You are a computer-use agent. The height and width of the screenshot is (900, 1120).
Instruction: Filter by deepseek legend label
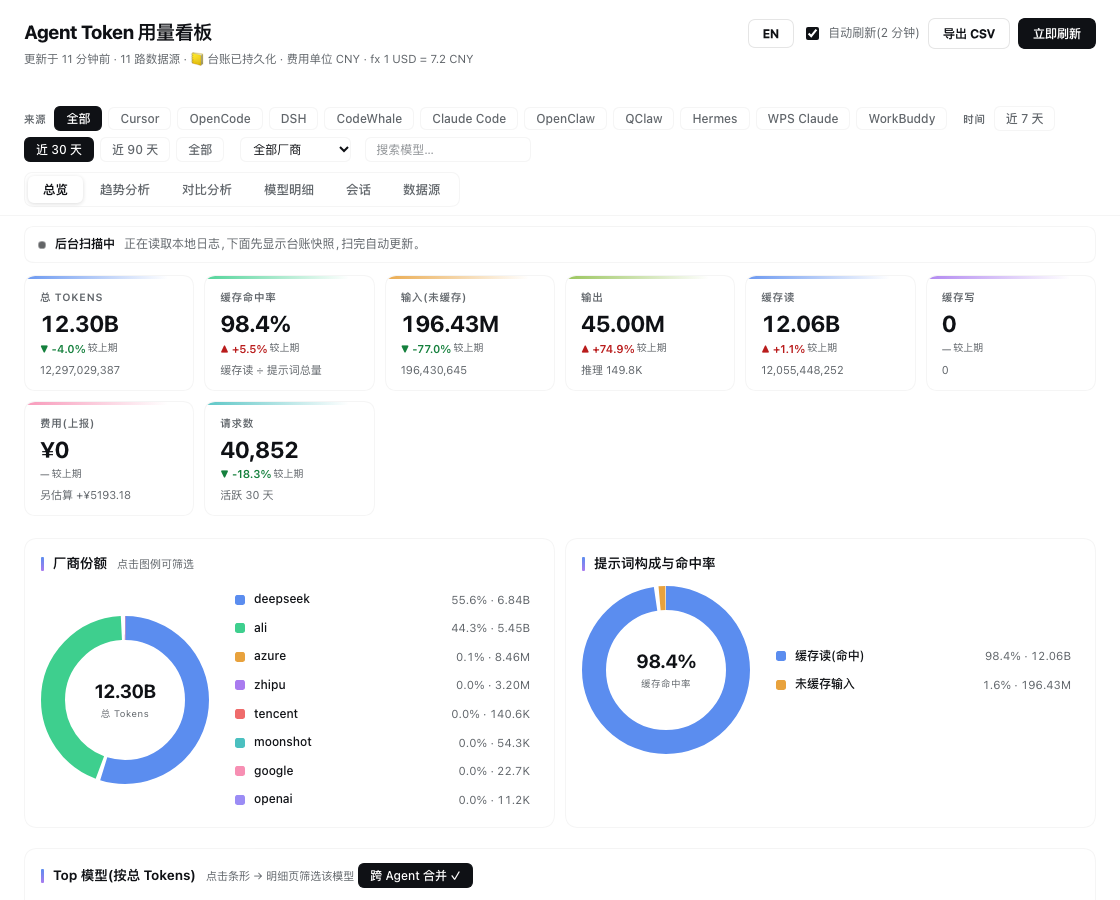coord(281,599)
